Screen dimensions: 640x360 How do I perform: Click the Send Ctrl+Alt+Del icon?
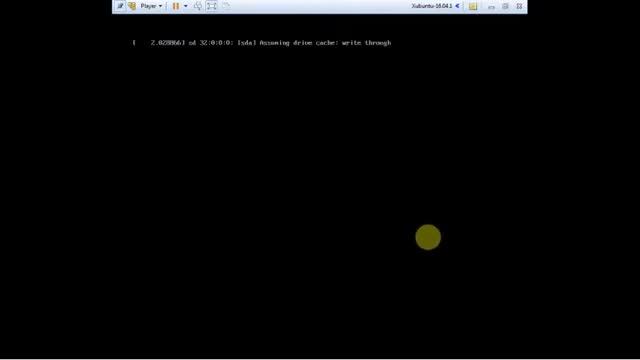point(198,6)
